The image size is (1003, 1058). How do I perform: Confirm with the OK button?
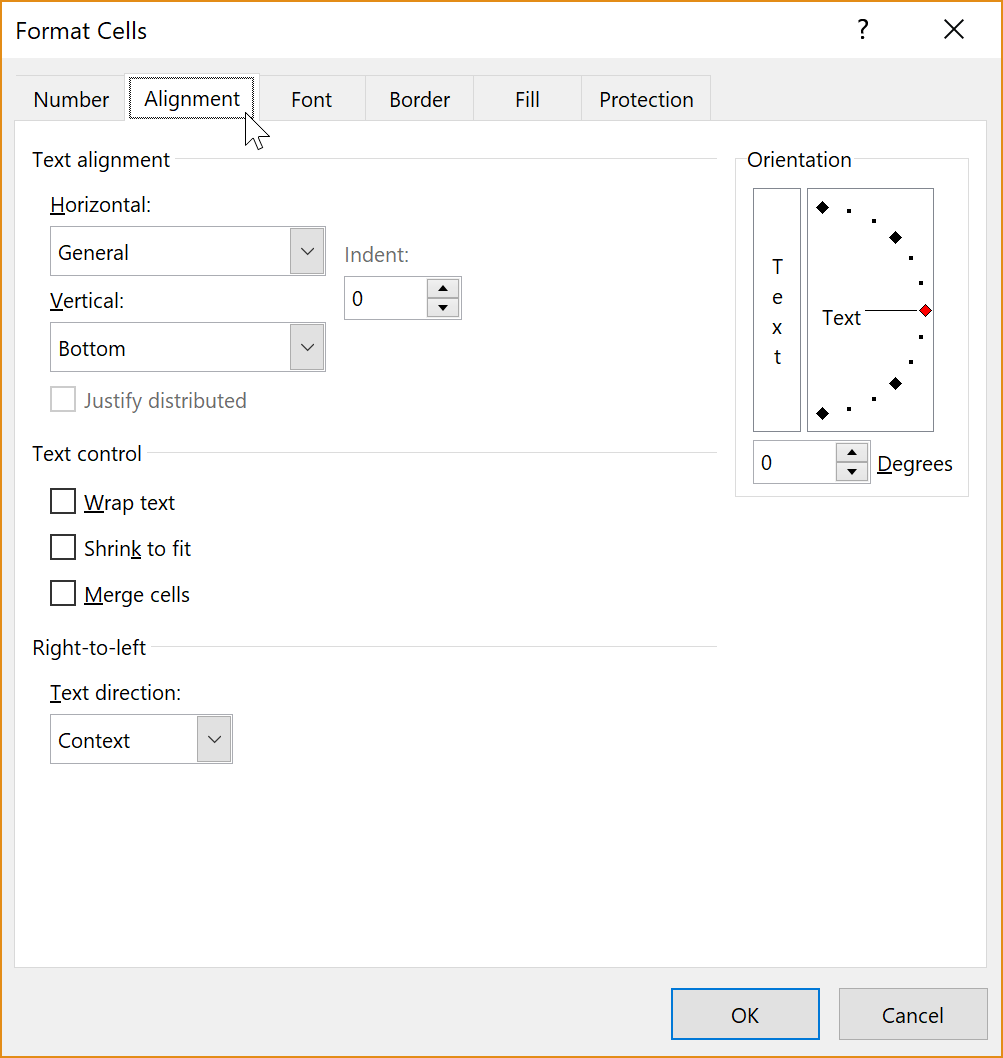(x=745, y=1014)
